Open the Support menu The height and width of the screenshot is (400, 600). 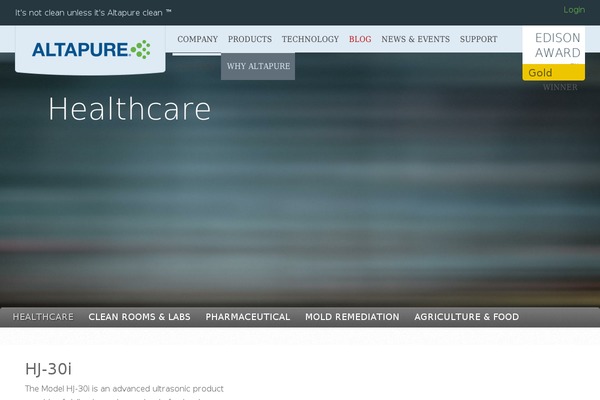(x=478, y=39)
